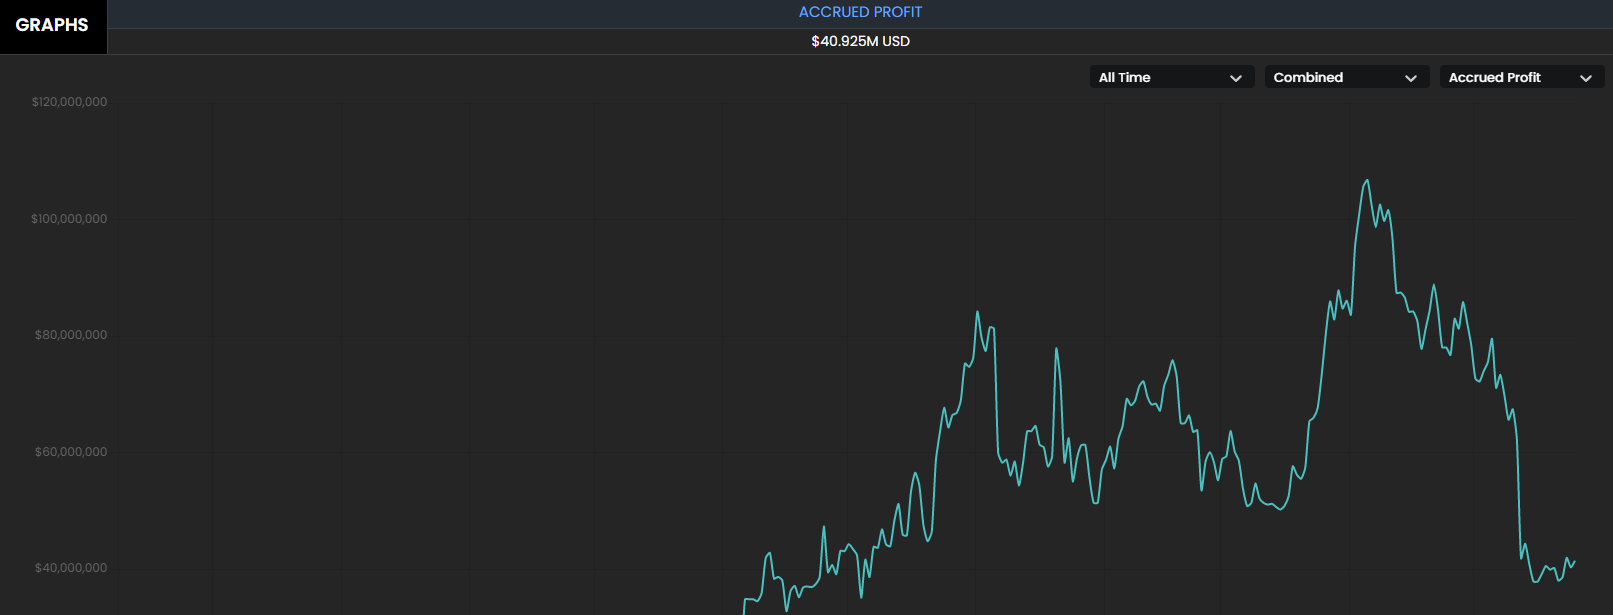This screenshot has height=615, width=1613.
Task: Click the $100,000,000 axis label
Action: (69, 219)
